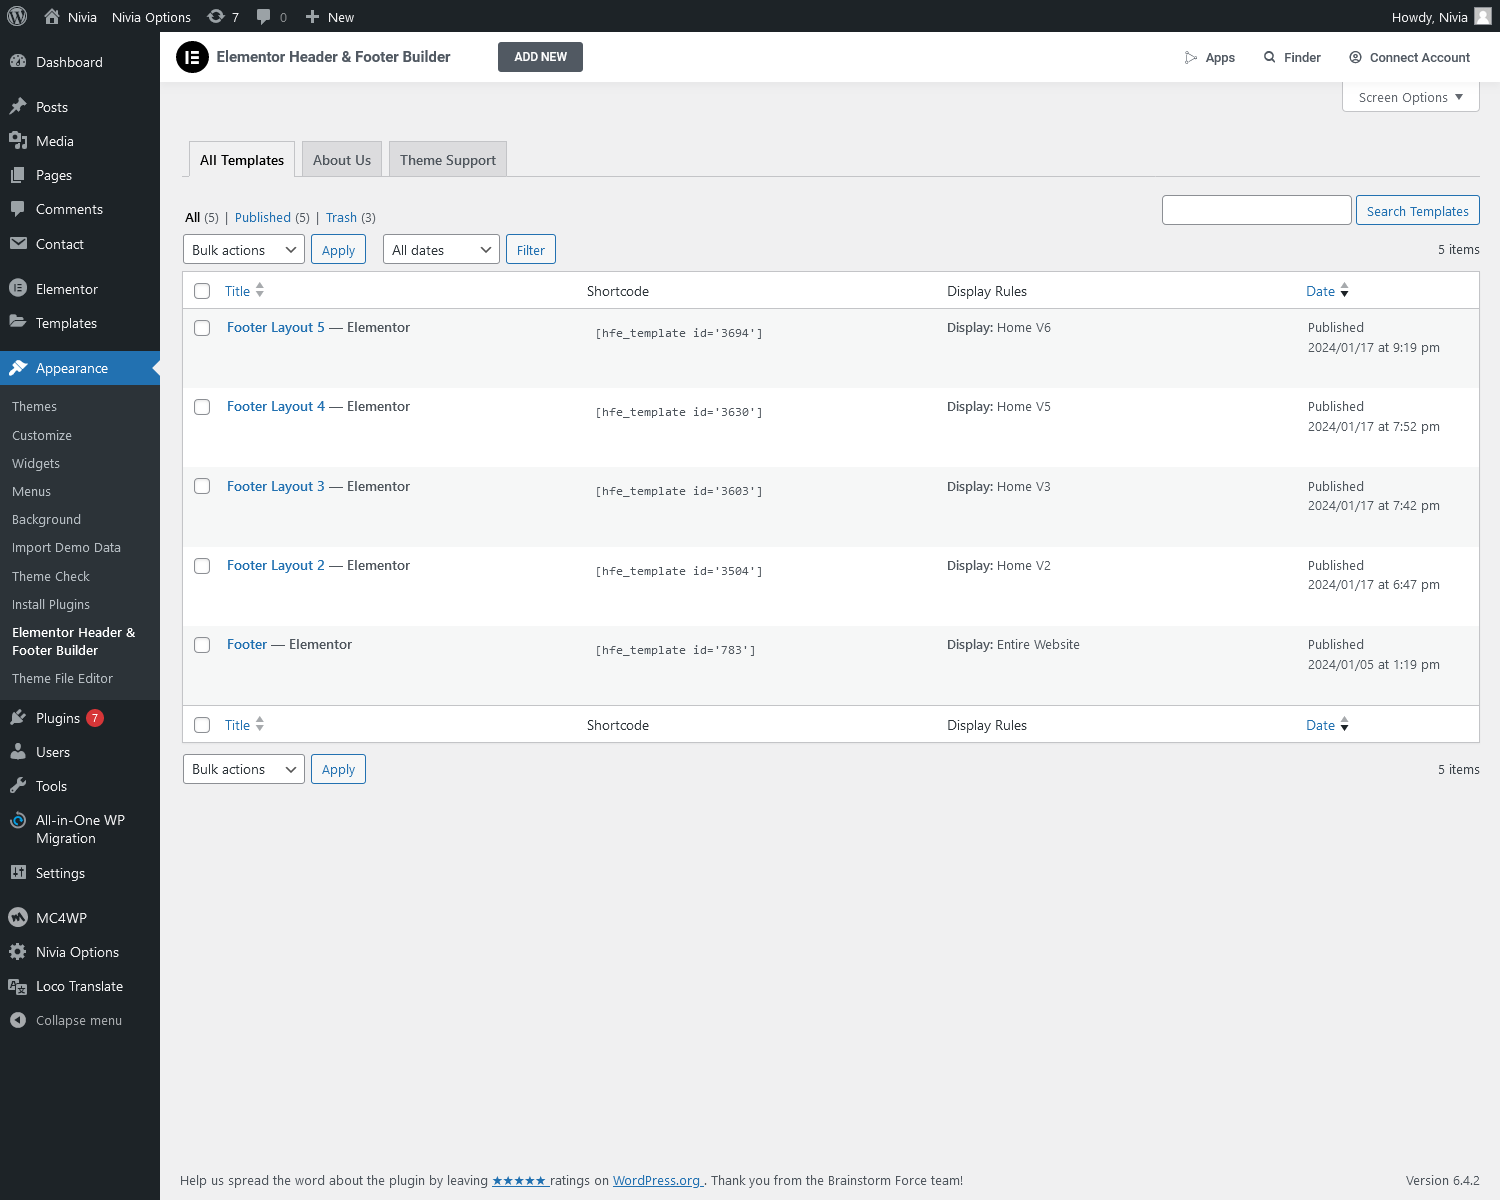Open the Apps icon in header
Viewport: 1500px width, 1200px height.
coord(1191,57)
